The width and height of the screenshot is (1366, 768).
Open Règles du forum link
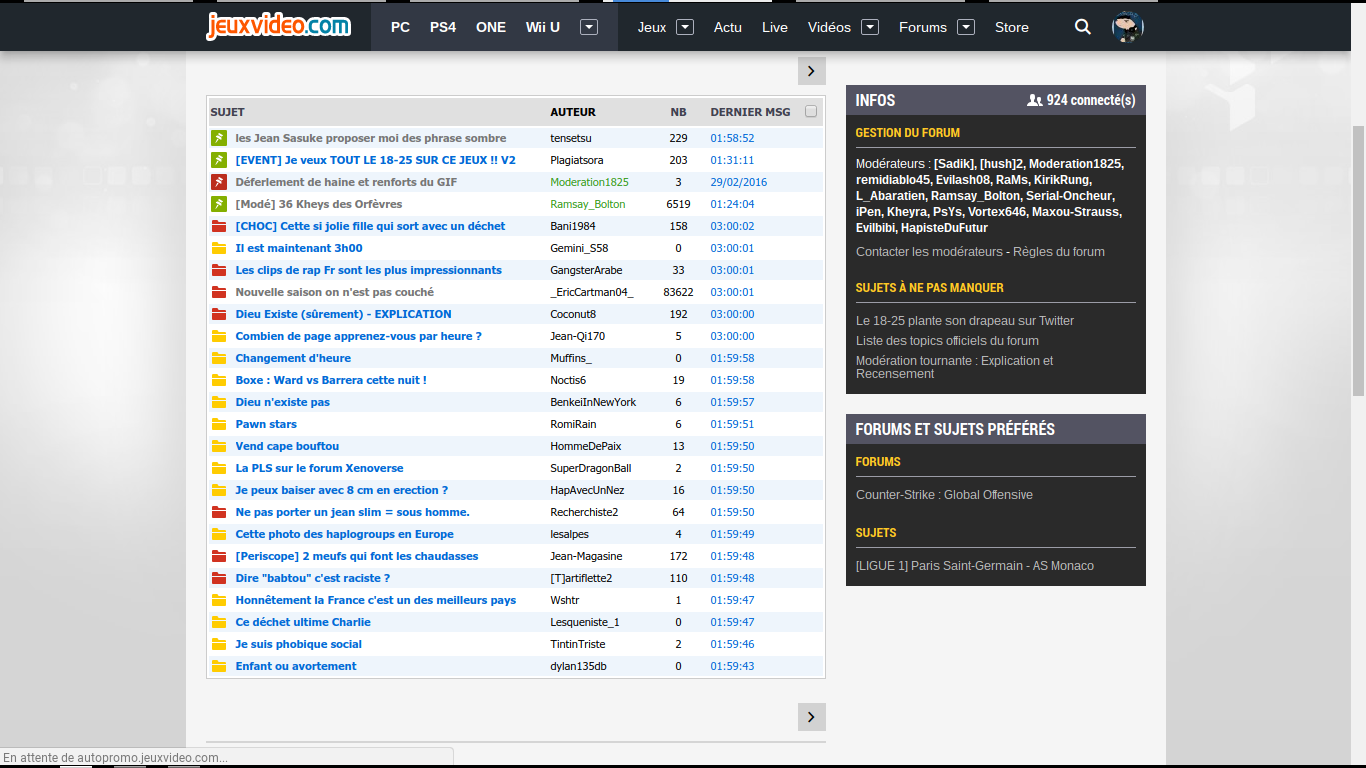[1059, 252]
